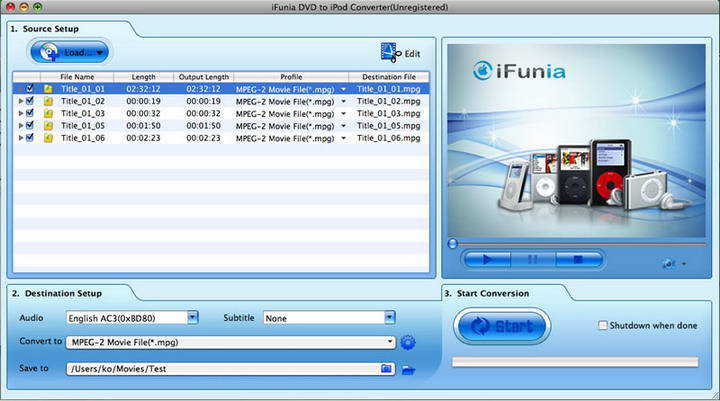Expand the Title_01_06 row triangle
The image size is (720, 401).
pyautogui.click(x=21, y=138)
